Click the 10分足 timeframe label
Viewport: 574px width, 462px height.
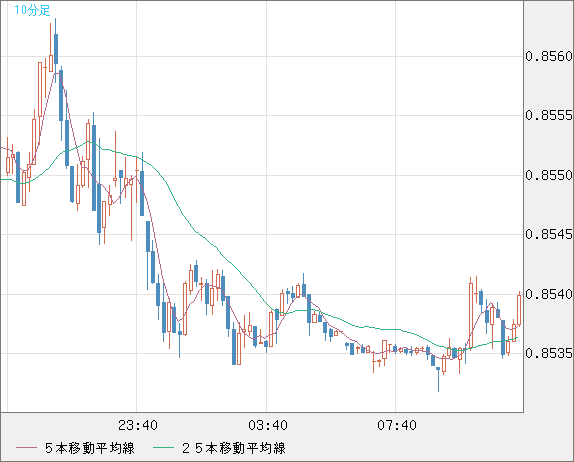click(x=32, y=10)
